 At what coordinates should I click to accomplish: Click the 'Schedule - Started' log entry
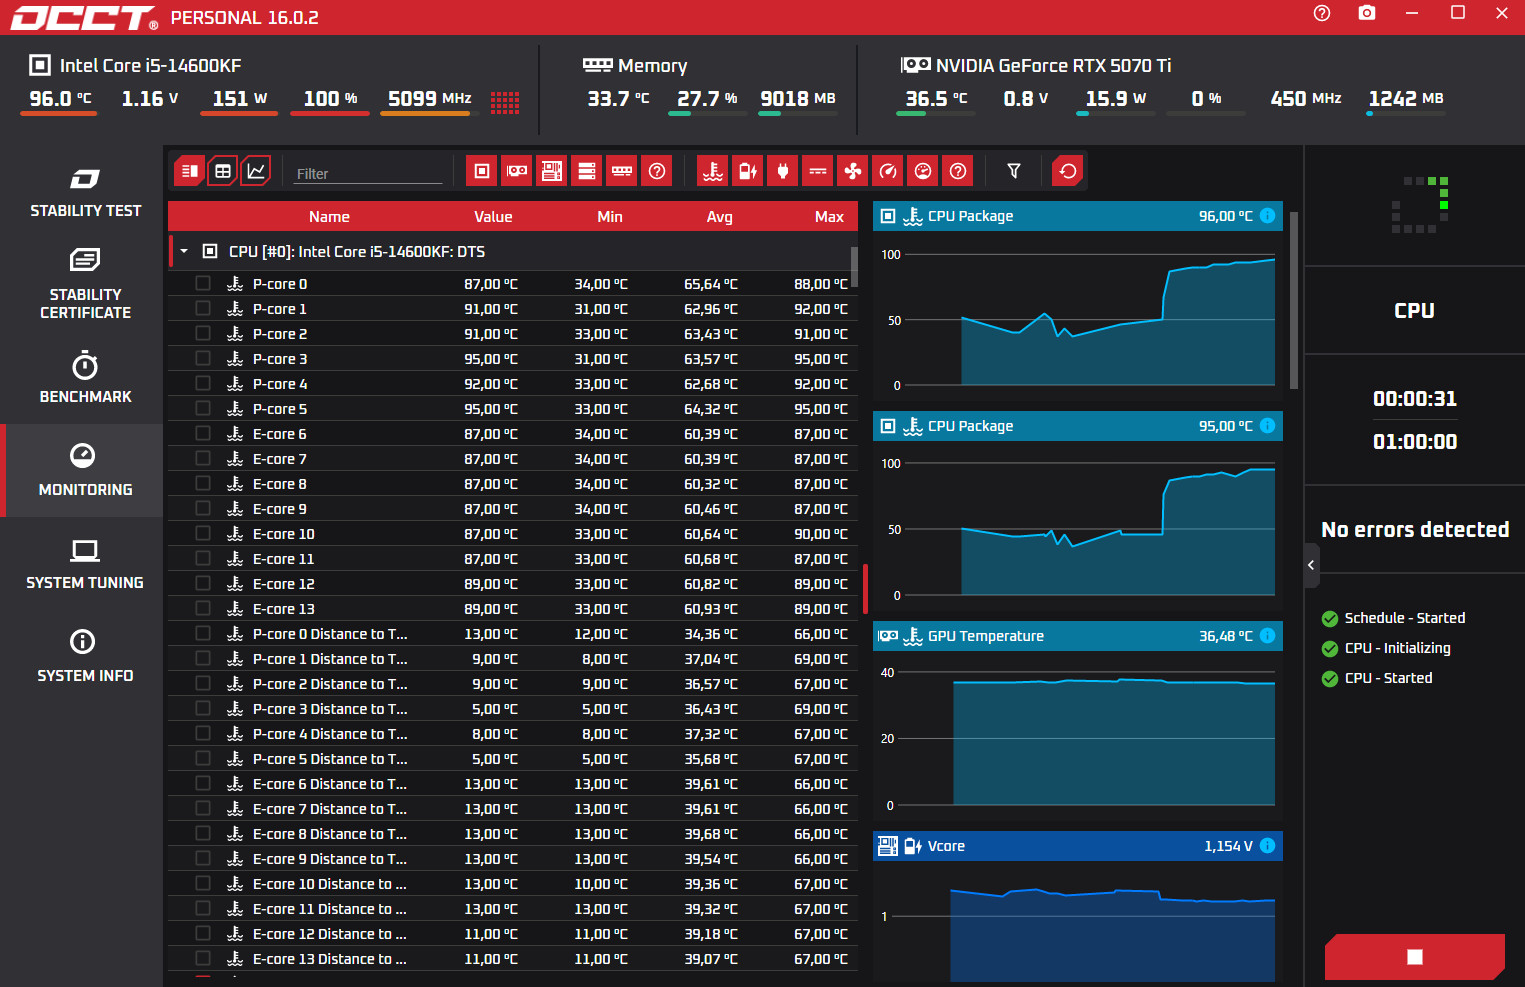(x=1404, y=618)
